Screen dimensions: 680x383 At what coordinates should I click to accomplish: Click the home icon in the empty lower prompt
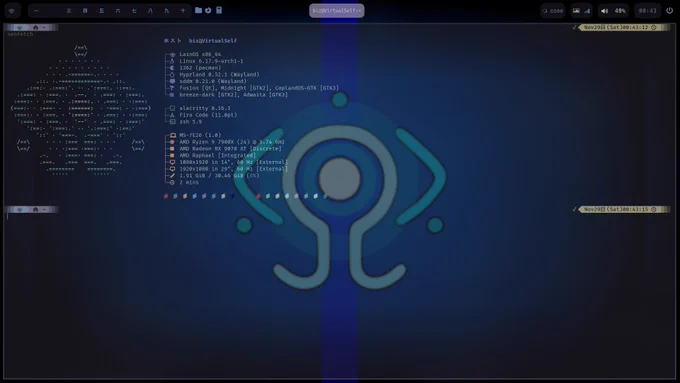(x=36, y=209)
